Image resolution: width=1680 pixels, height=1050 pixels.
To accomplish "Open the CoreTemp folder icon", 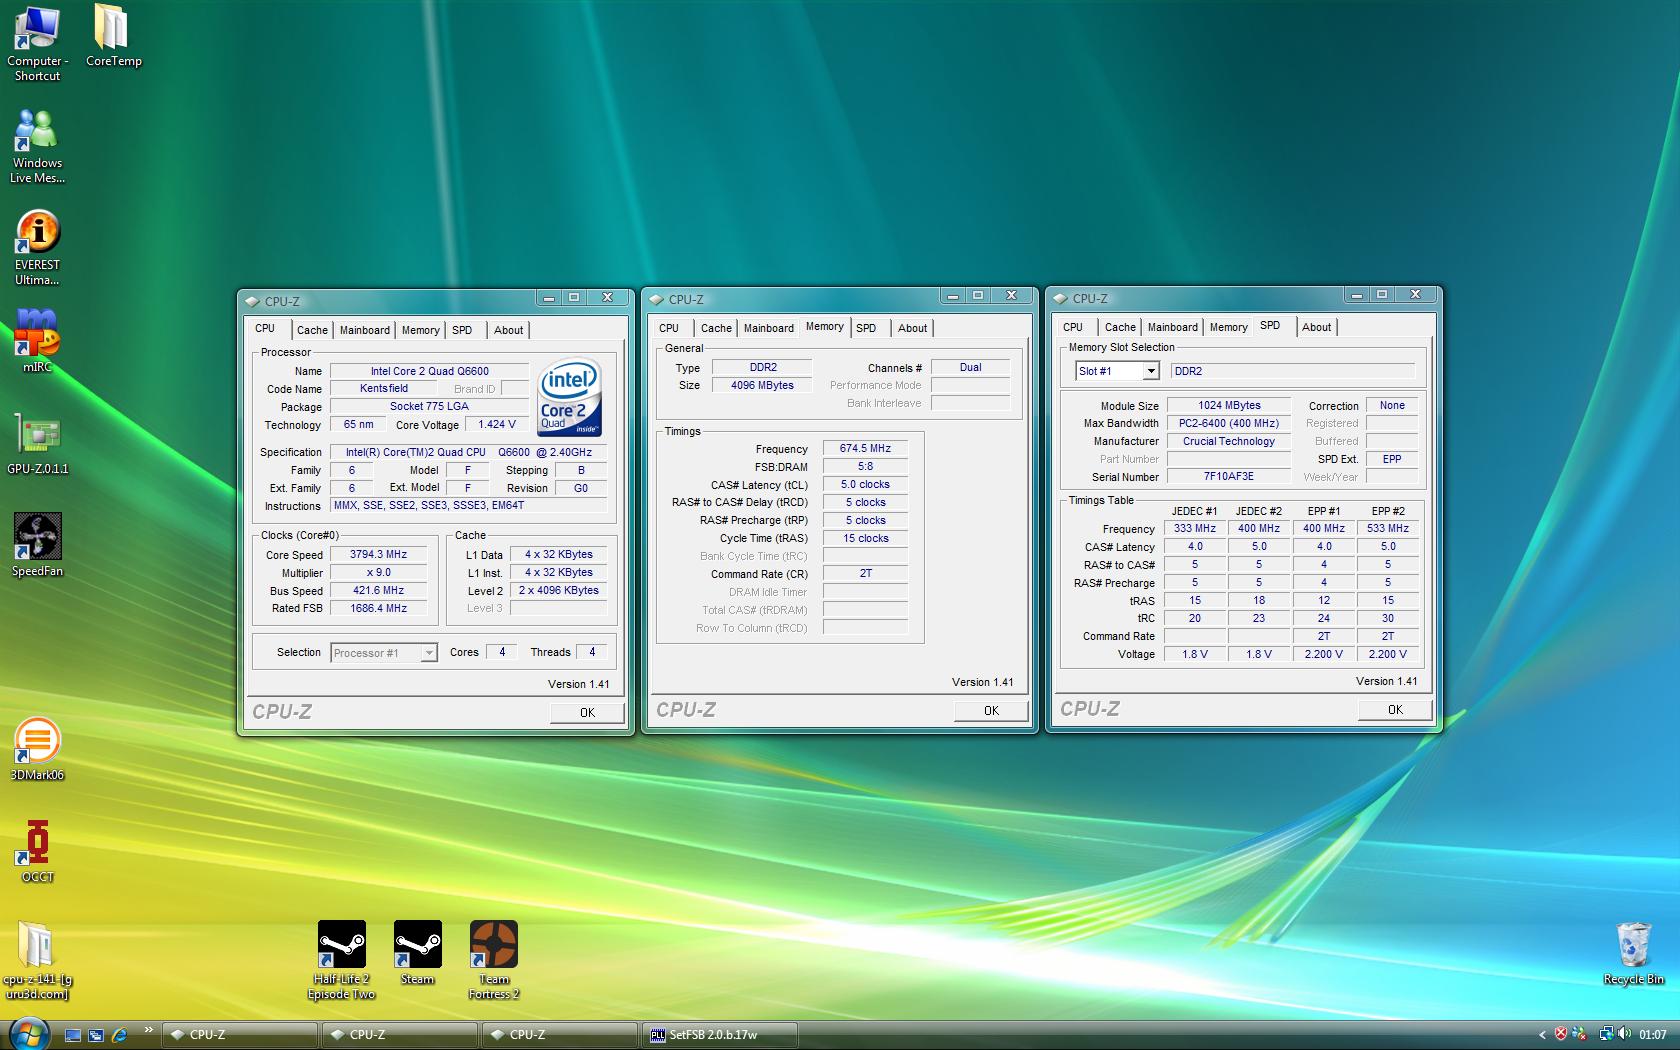I will coord(113,37).
